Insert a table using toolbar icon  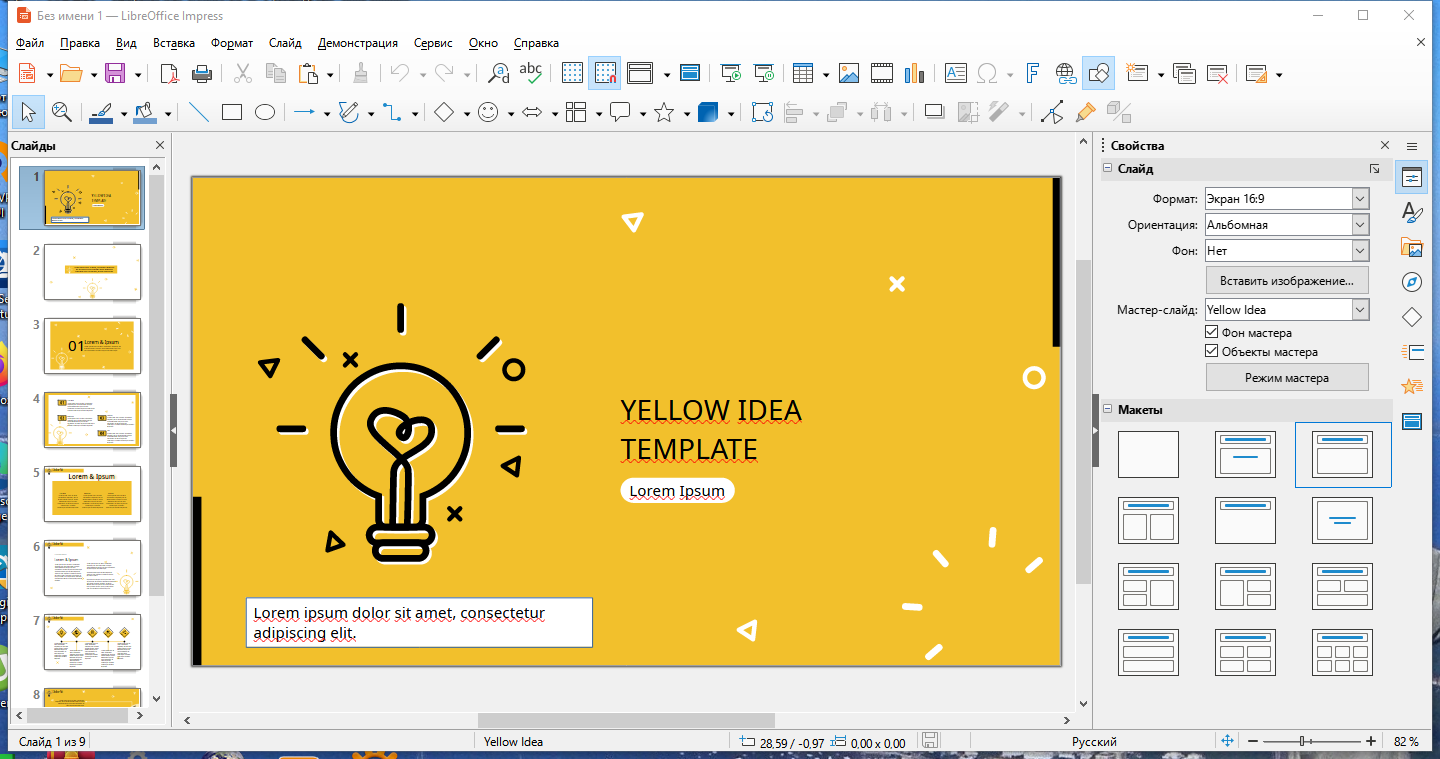(x=802, y=73)
